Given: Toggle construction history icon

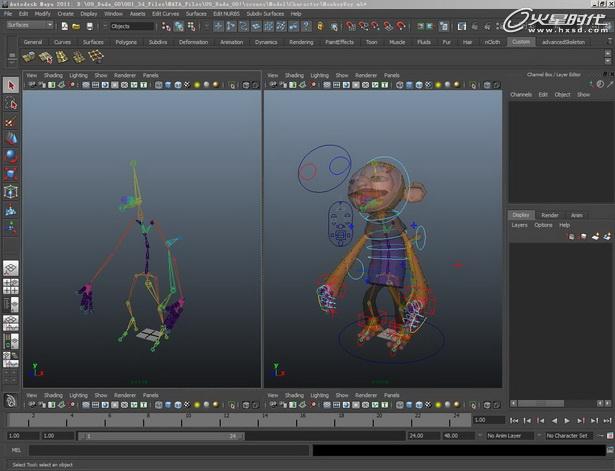Looking at the screenshot, I should tap(444, 26).
